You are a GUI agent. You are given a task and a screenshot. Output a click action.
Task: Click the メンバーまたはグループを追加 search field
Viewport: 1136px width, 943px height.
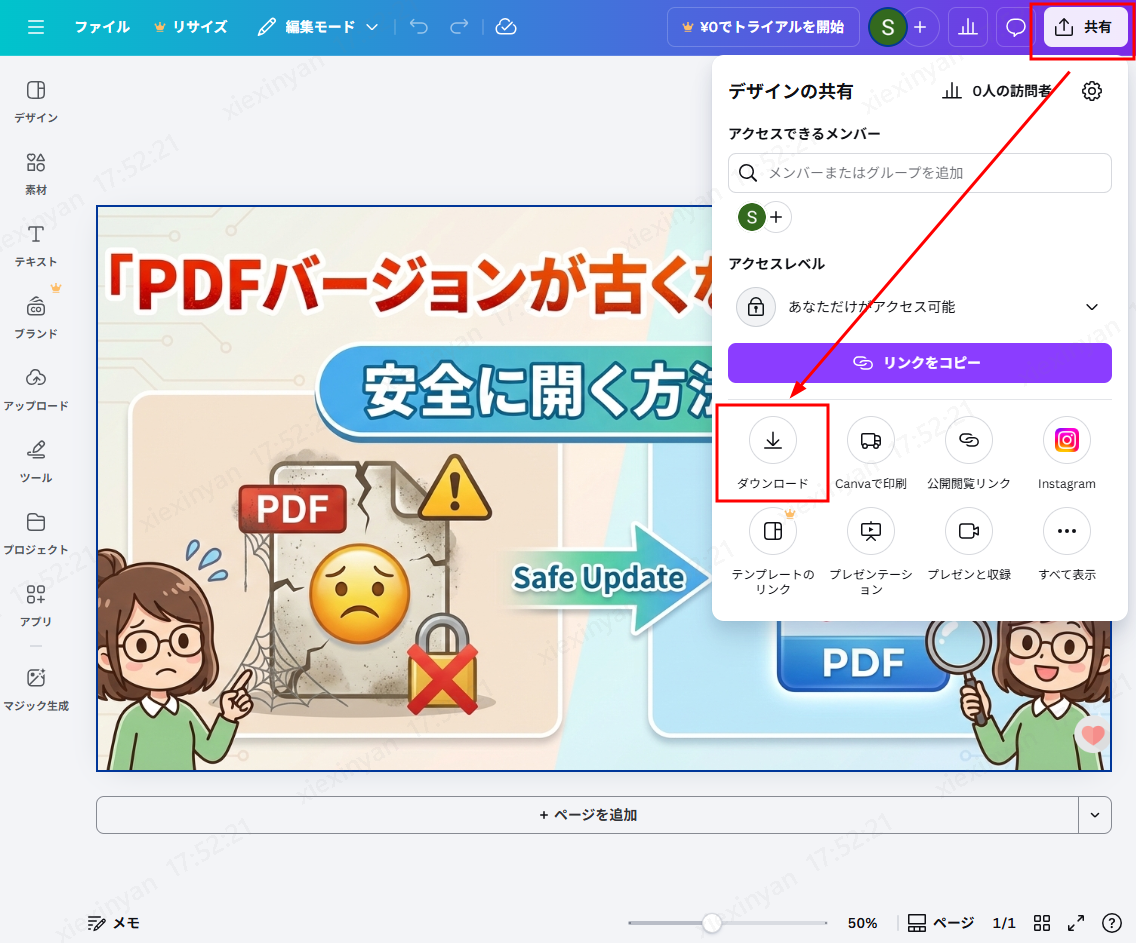pos(919,172)
